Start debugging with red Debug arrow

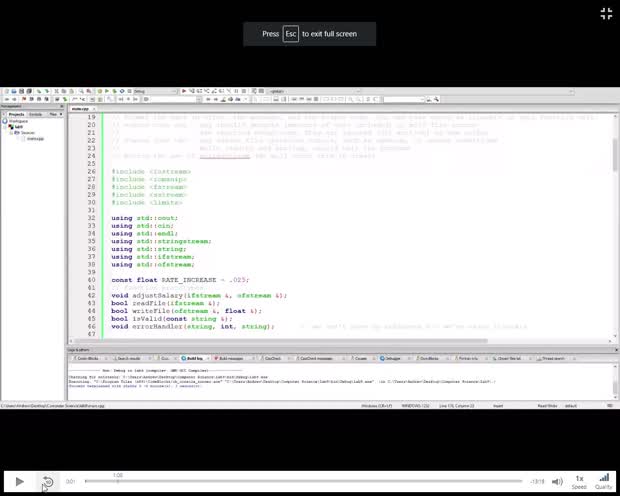(184, 91)
